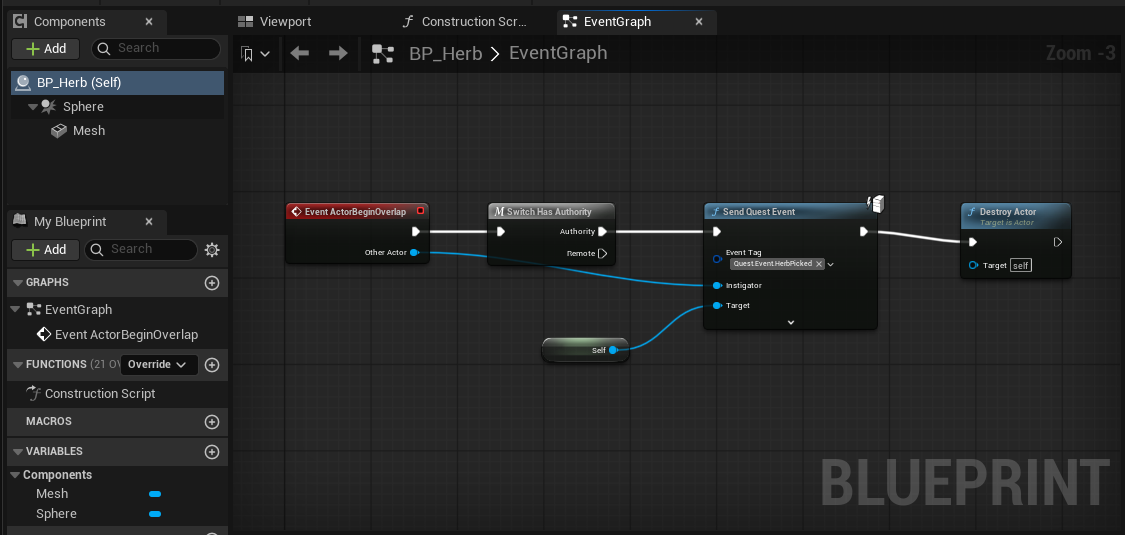
Task: Add a new variable with plus icon
Action: click(212, 452)
